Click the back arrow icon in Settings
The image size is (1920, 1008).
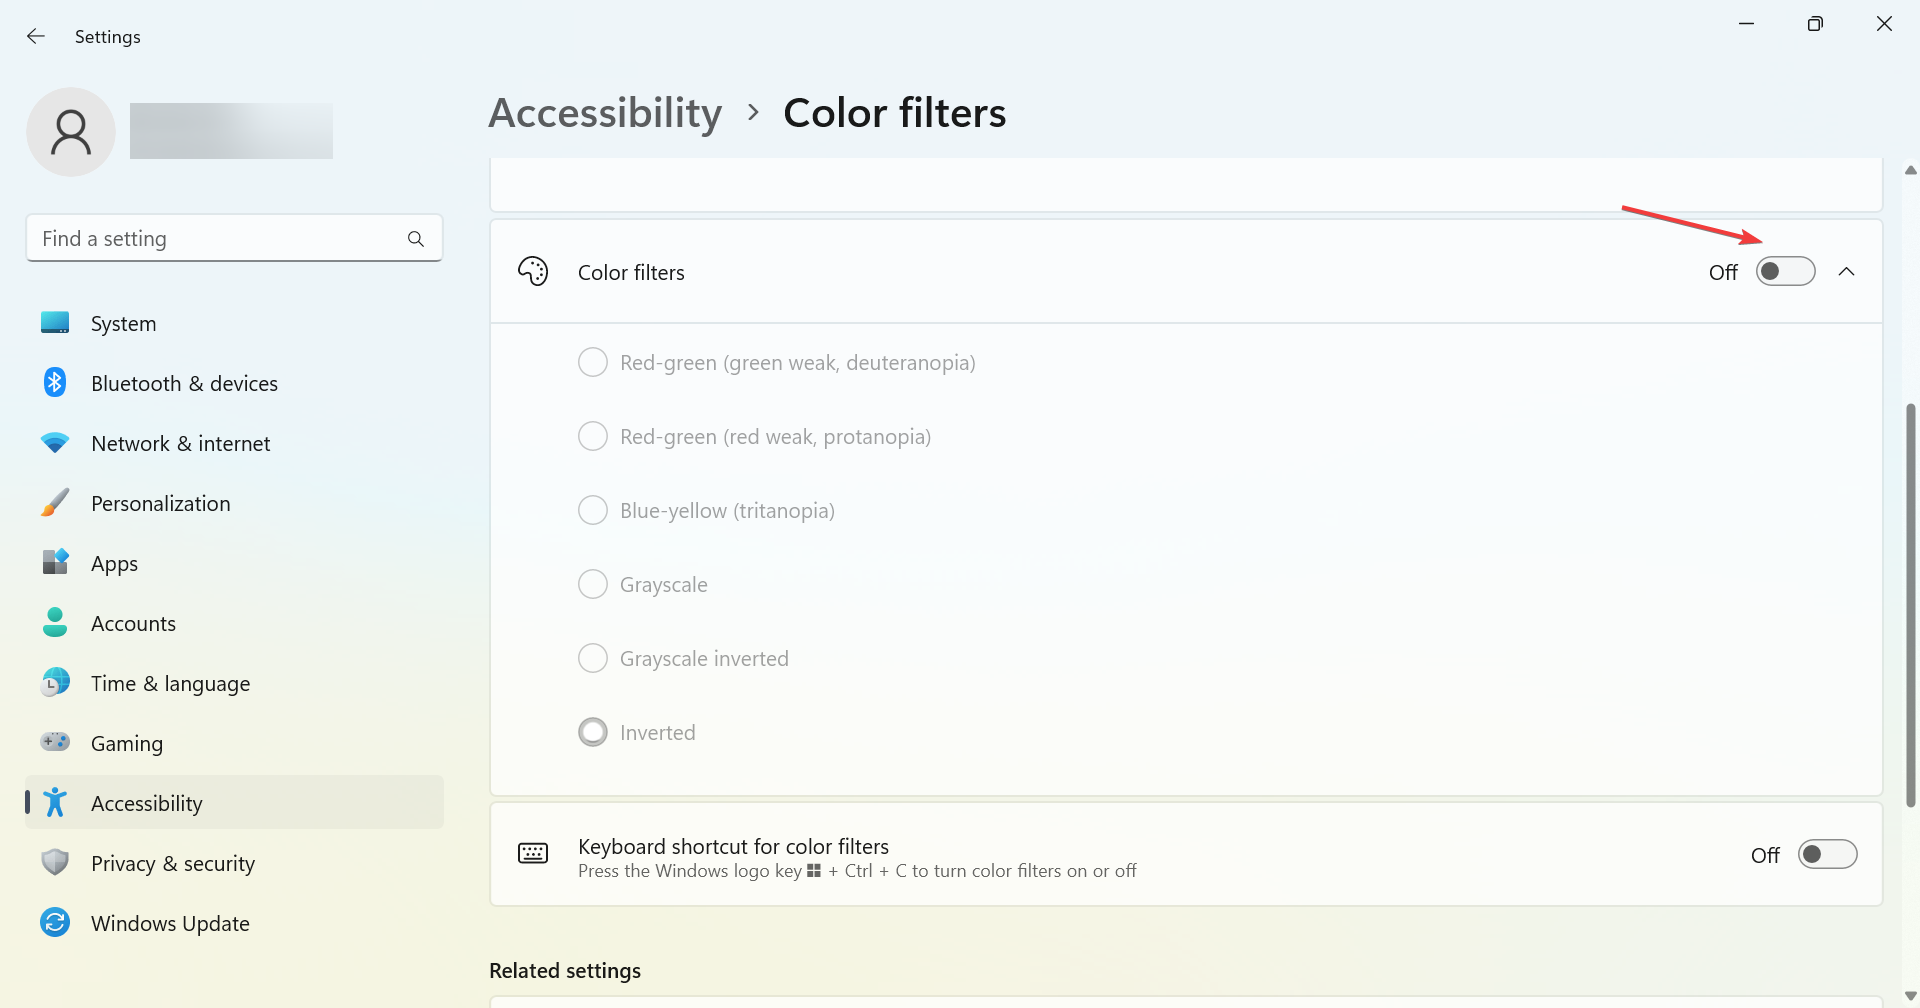(36, 36)
